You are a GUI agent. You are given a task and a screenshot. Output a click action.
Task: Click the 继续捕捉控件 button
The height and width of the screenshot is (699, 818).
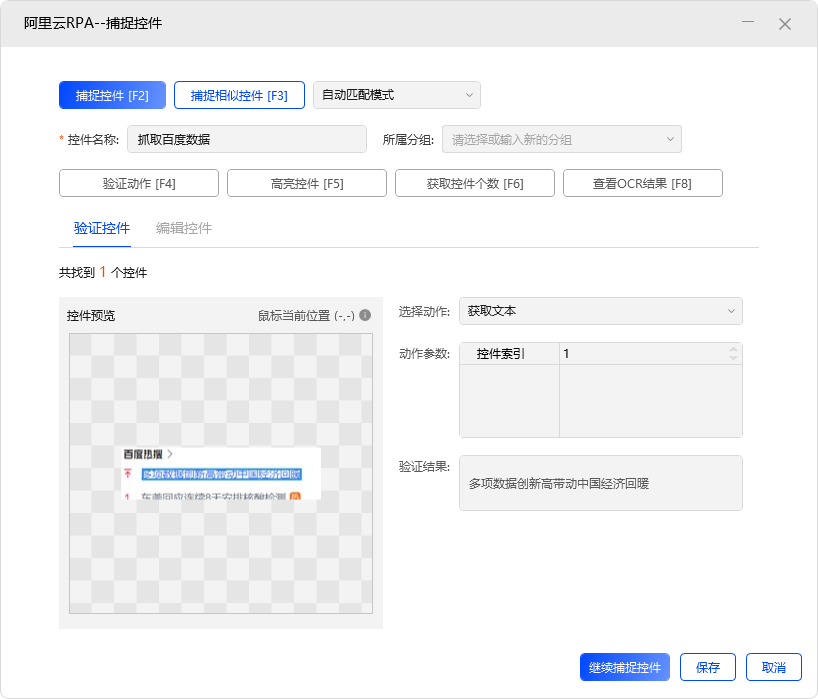click(x=624, y=667)
